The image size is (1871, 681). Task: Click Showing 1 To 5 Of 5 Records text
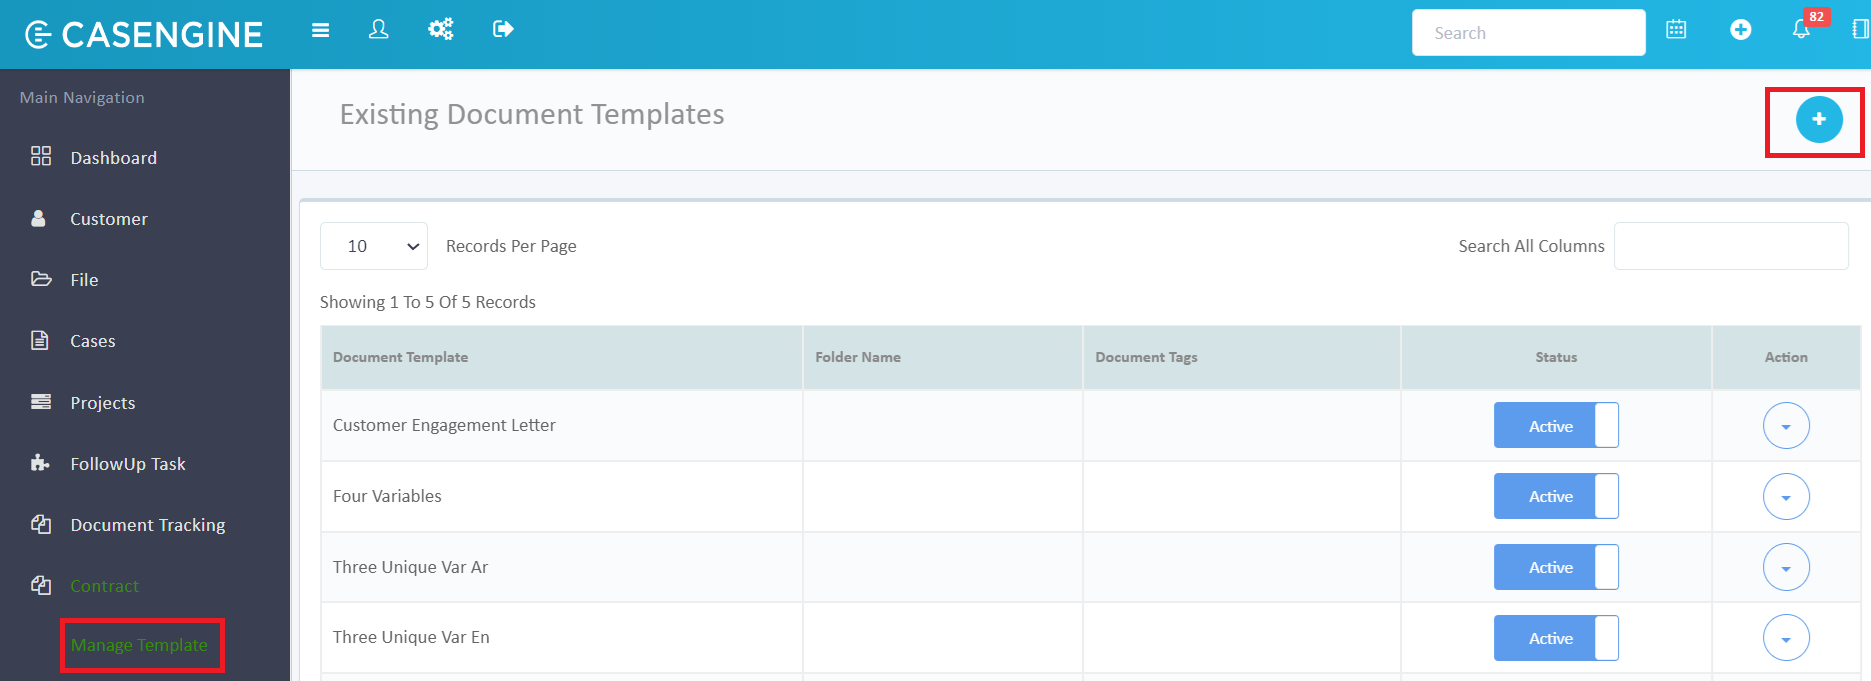[x=428, y=302]
